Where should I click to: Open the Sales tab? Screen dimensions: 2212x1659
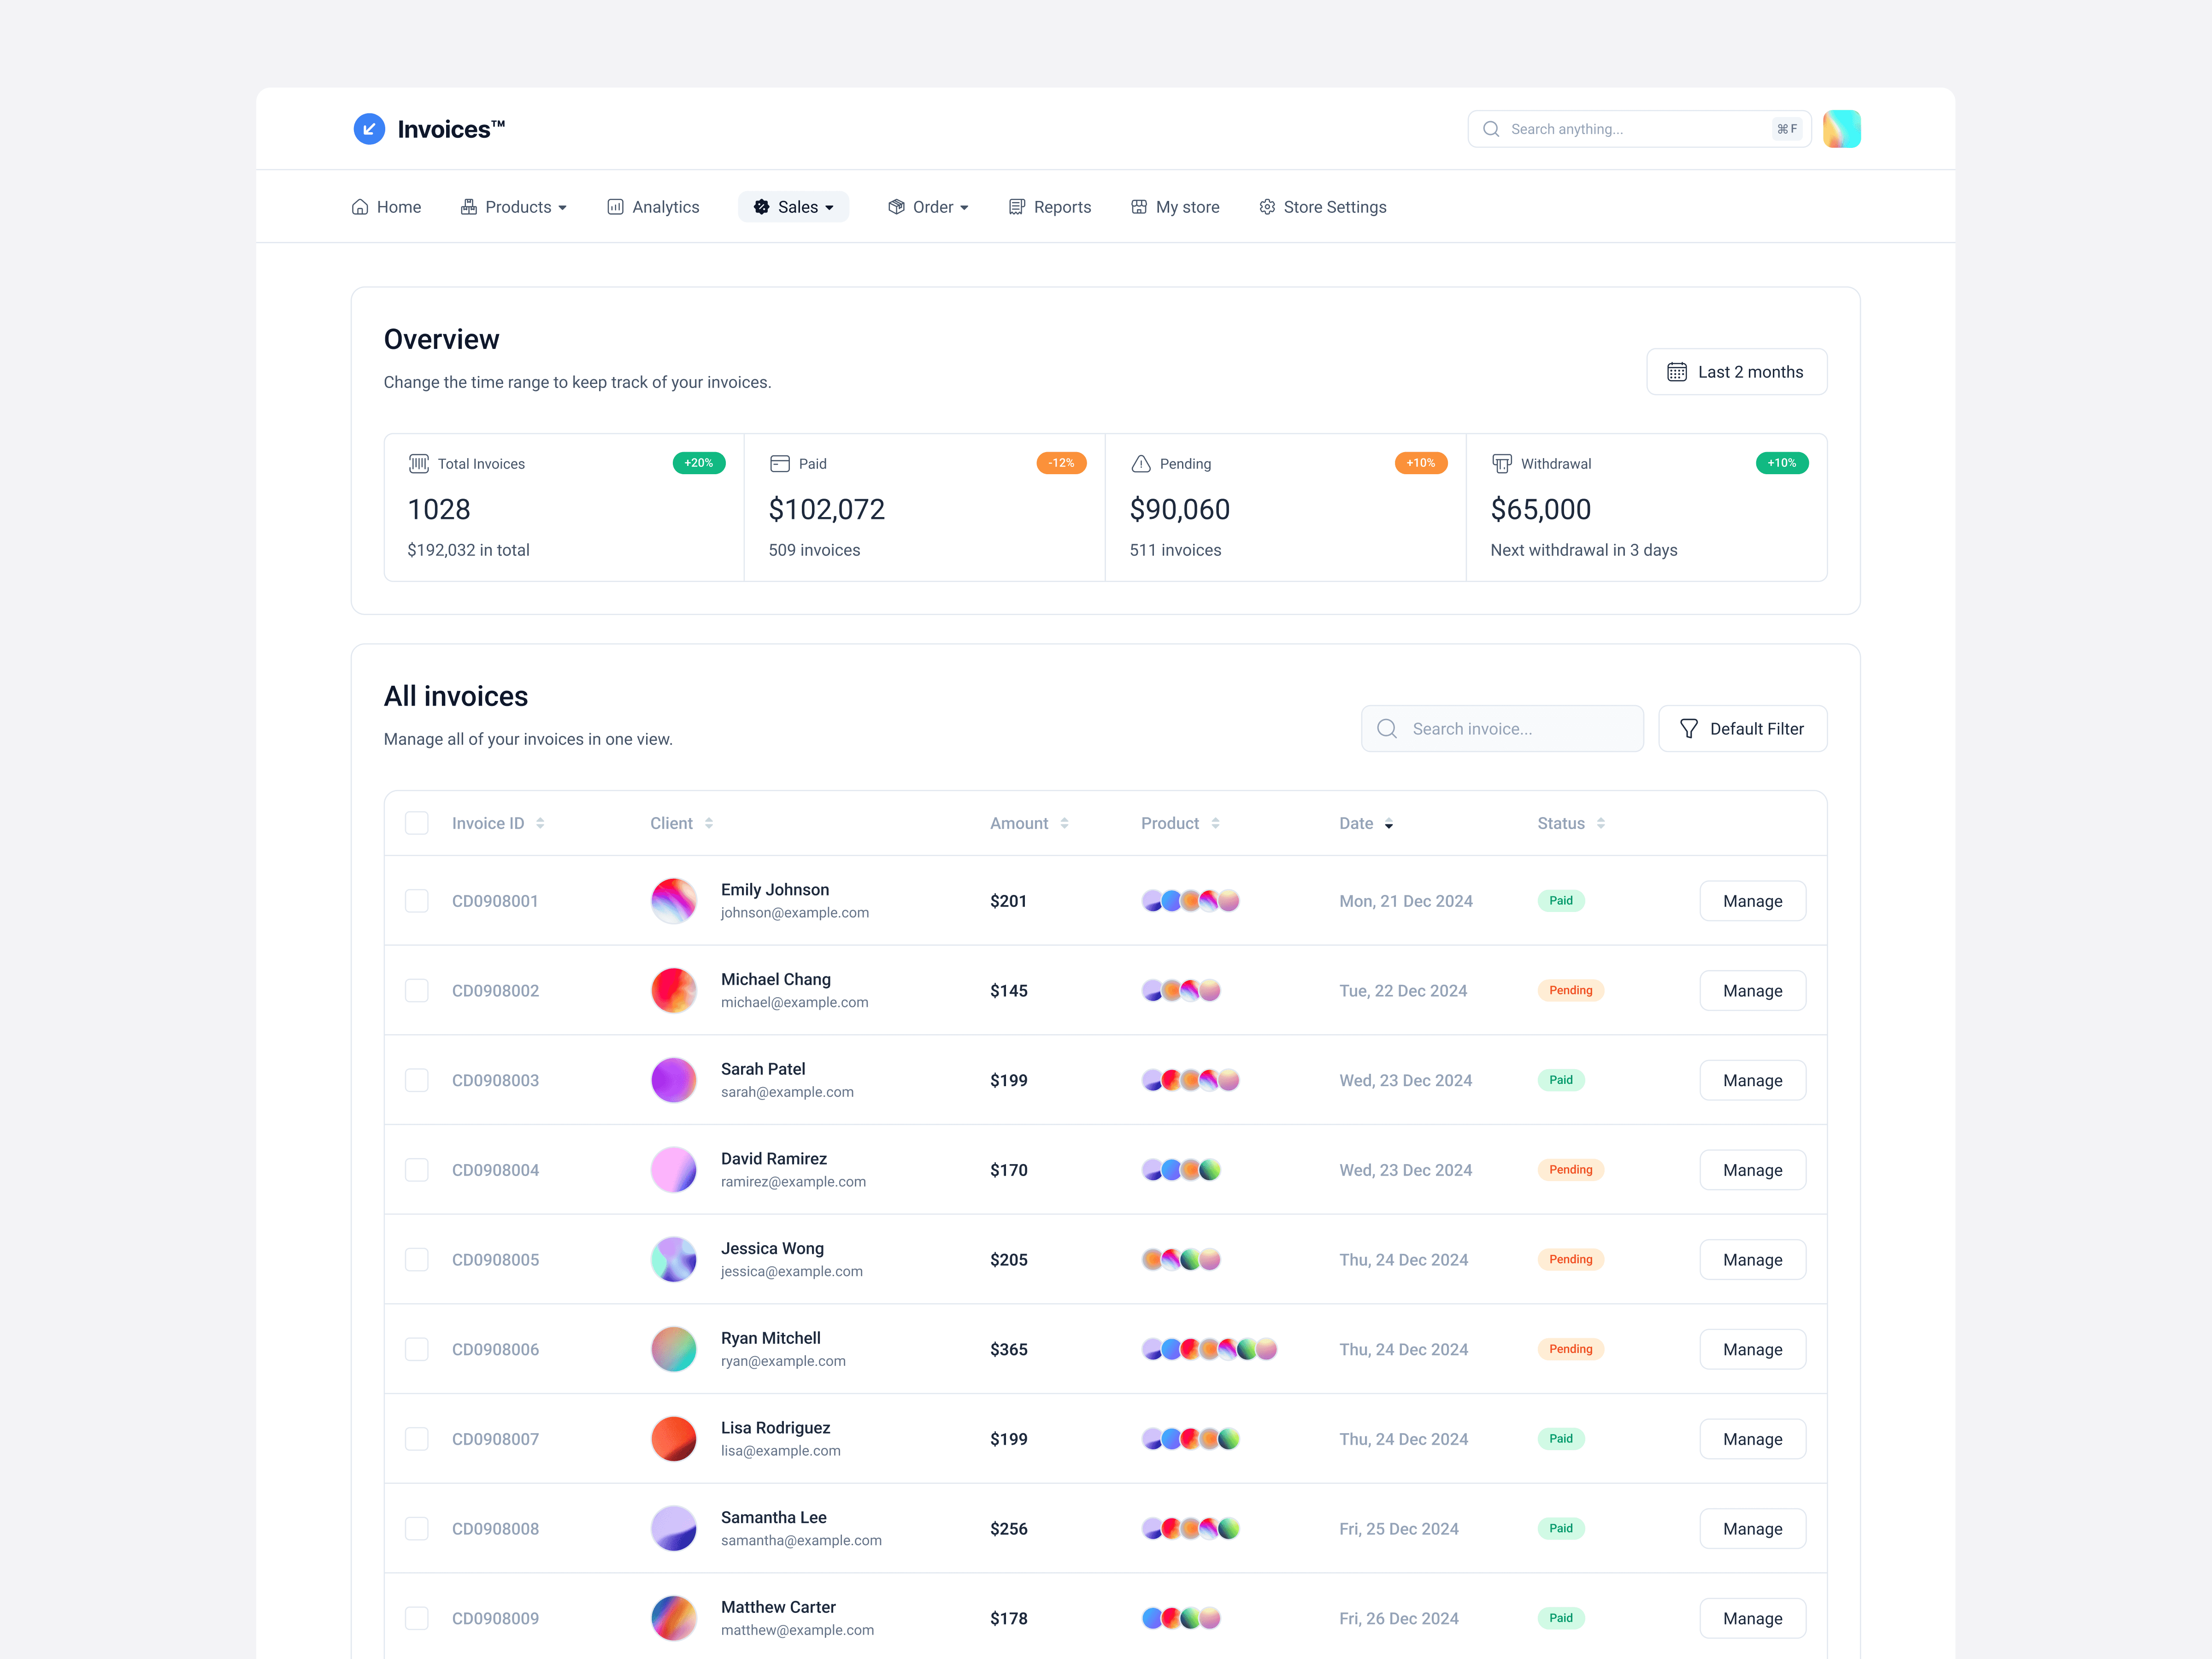[793, 207]
